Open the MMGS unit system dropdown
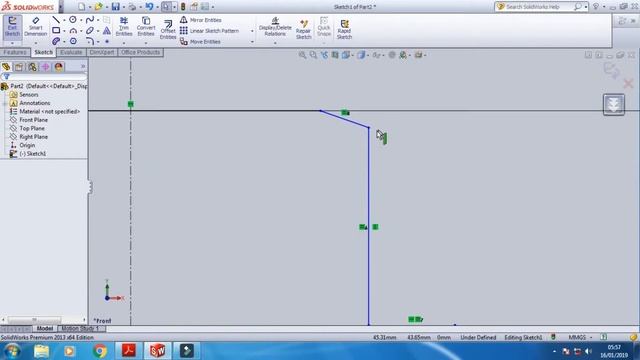This screenshot has height=360, width=640. coord(580,338)
